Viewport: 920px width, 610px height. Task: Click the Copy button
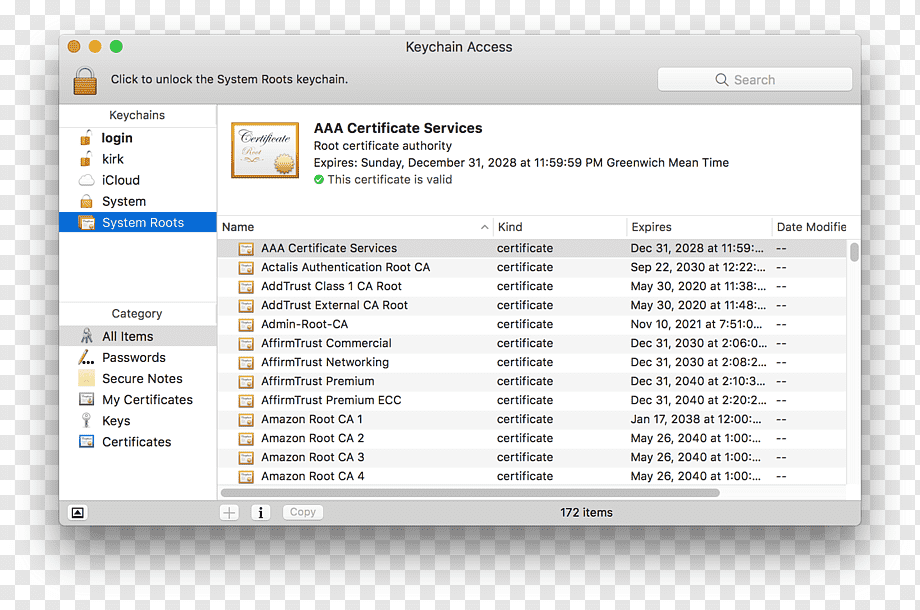pos(303,512)
